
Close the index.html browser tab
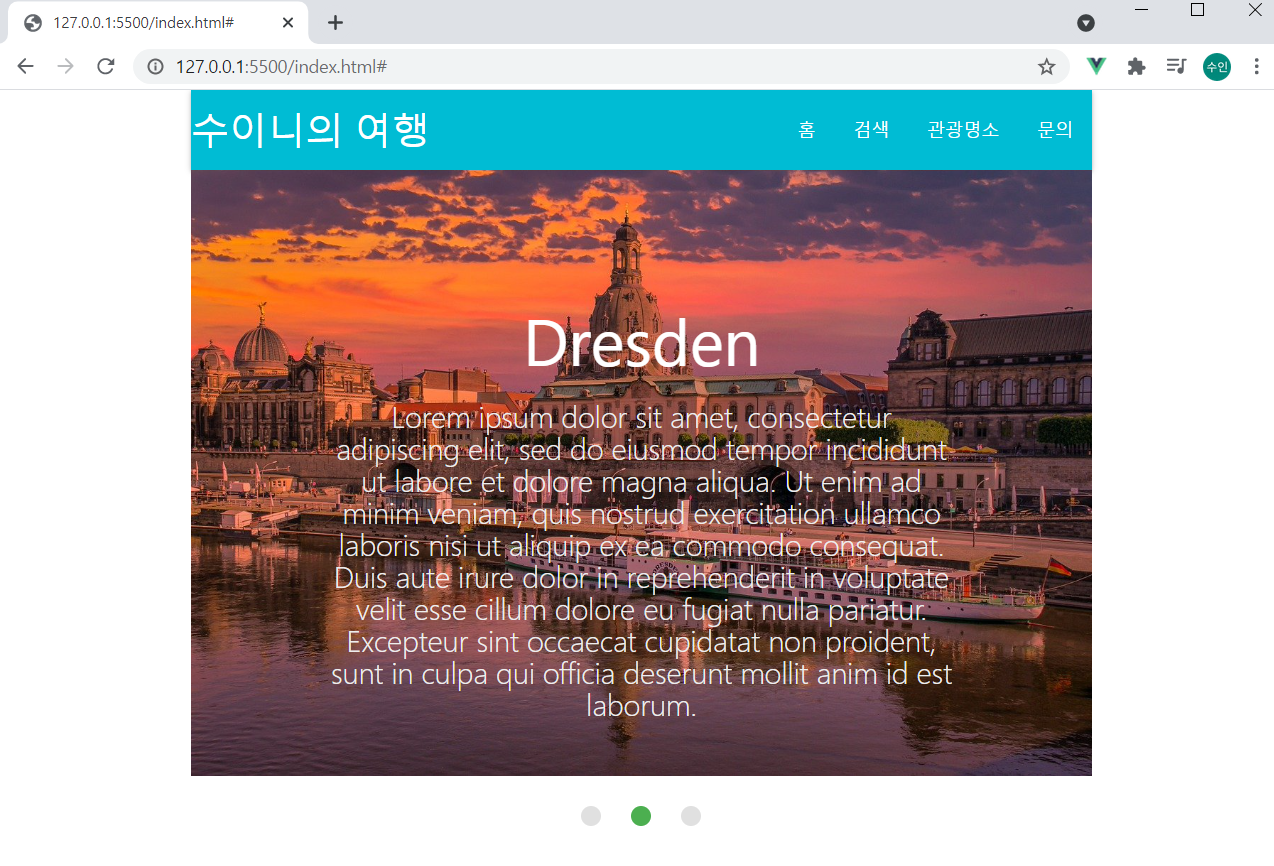pyautogui.click(x=288, y=22)
